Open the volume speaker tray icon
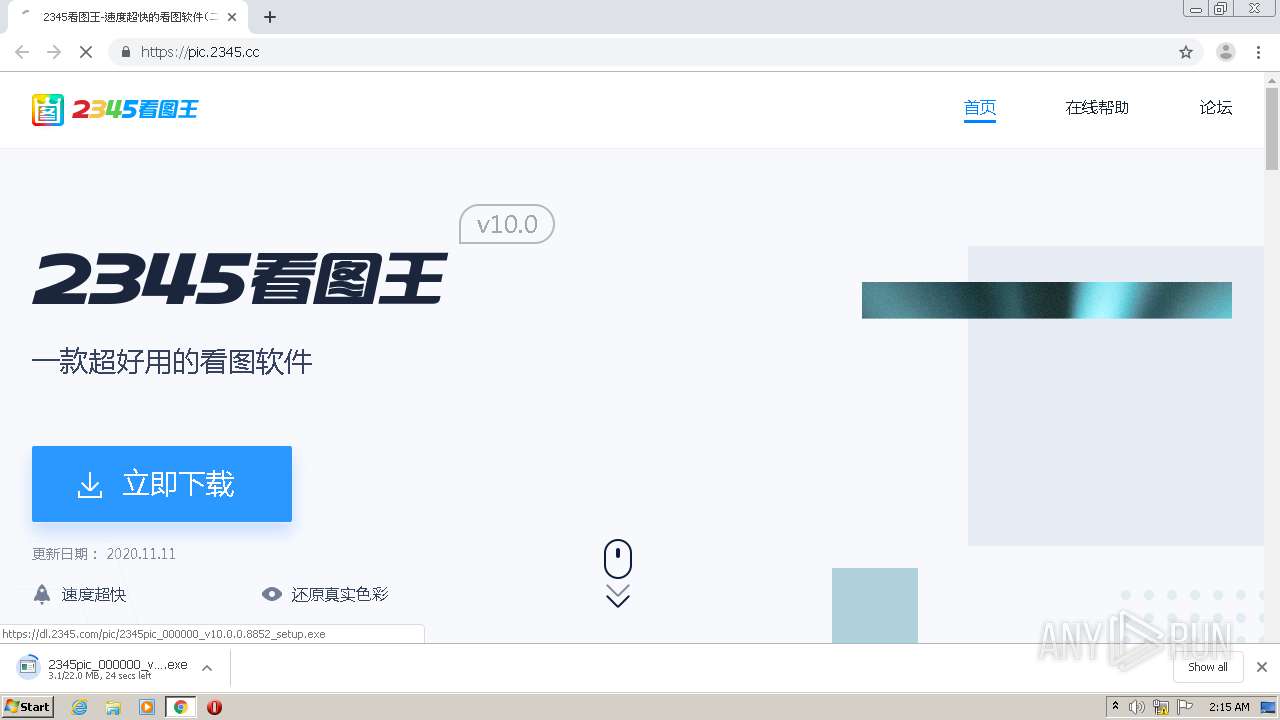The height and width of the screenshot is (720, 1280). (x=1137, y=707)
